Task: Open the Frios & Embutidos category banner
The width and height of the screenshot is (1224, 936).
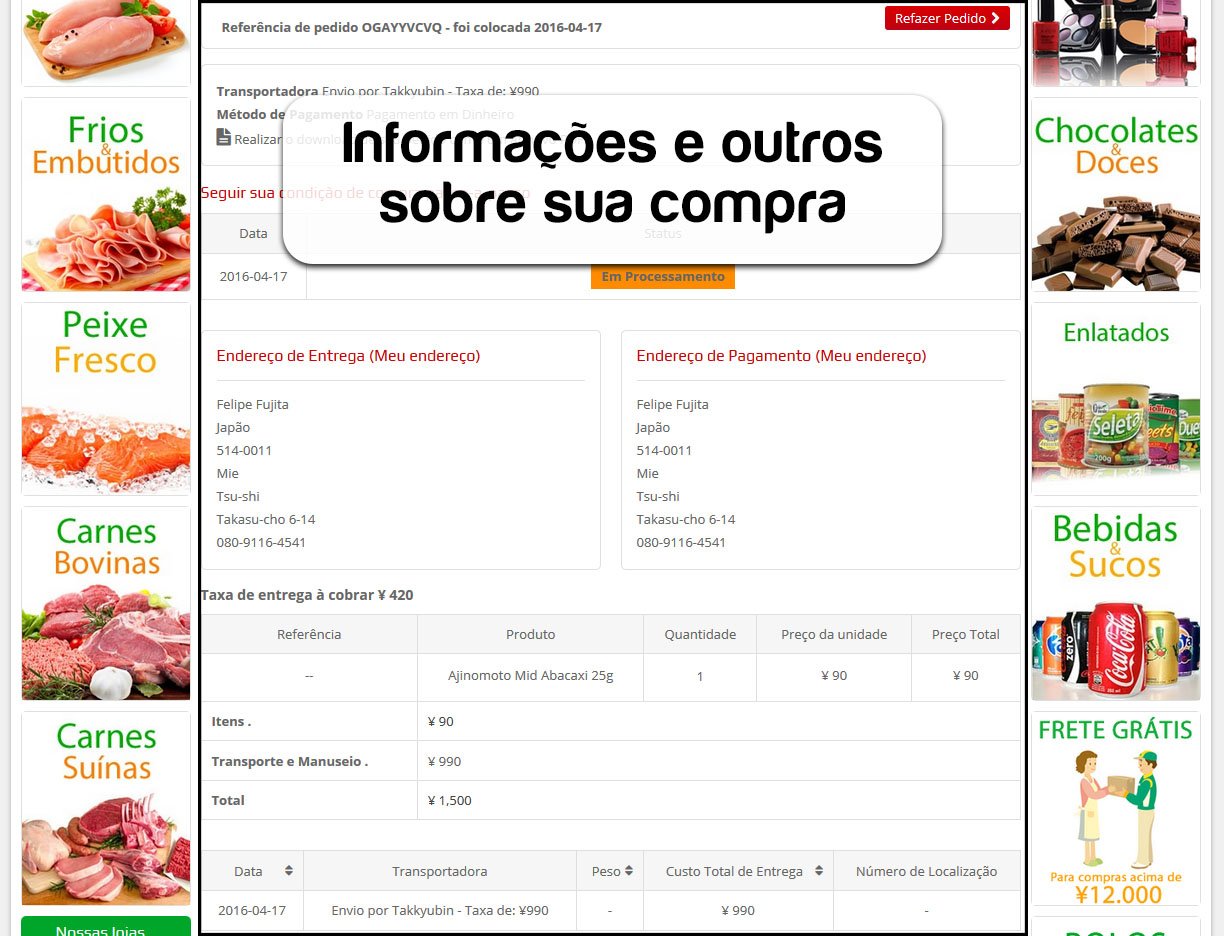Action: pos(106,194)
